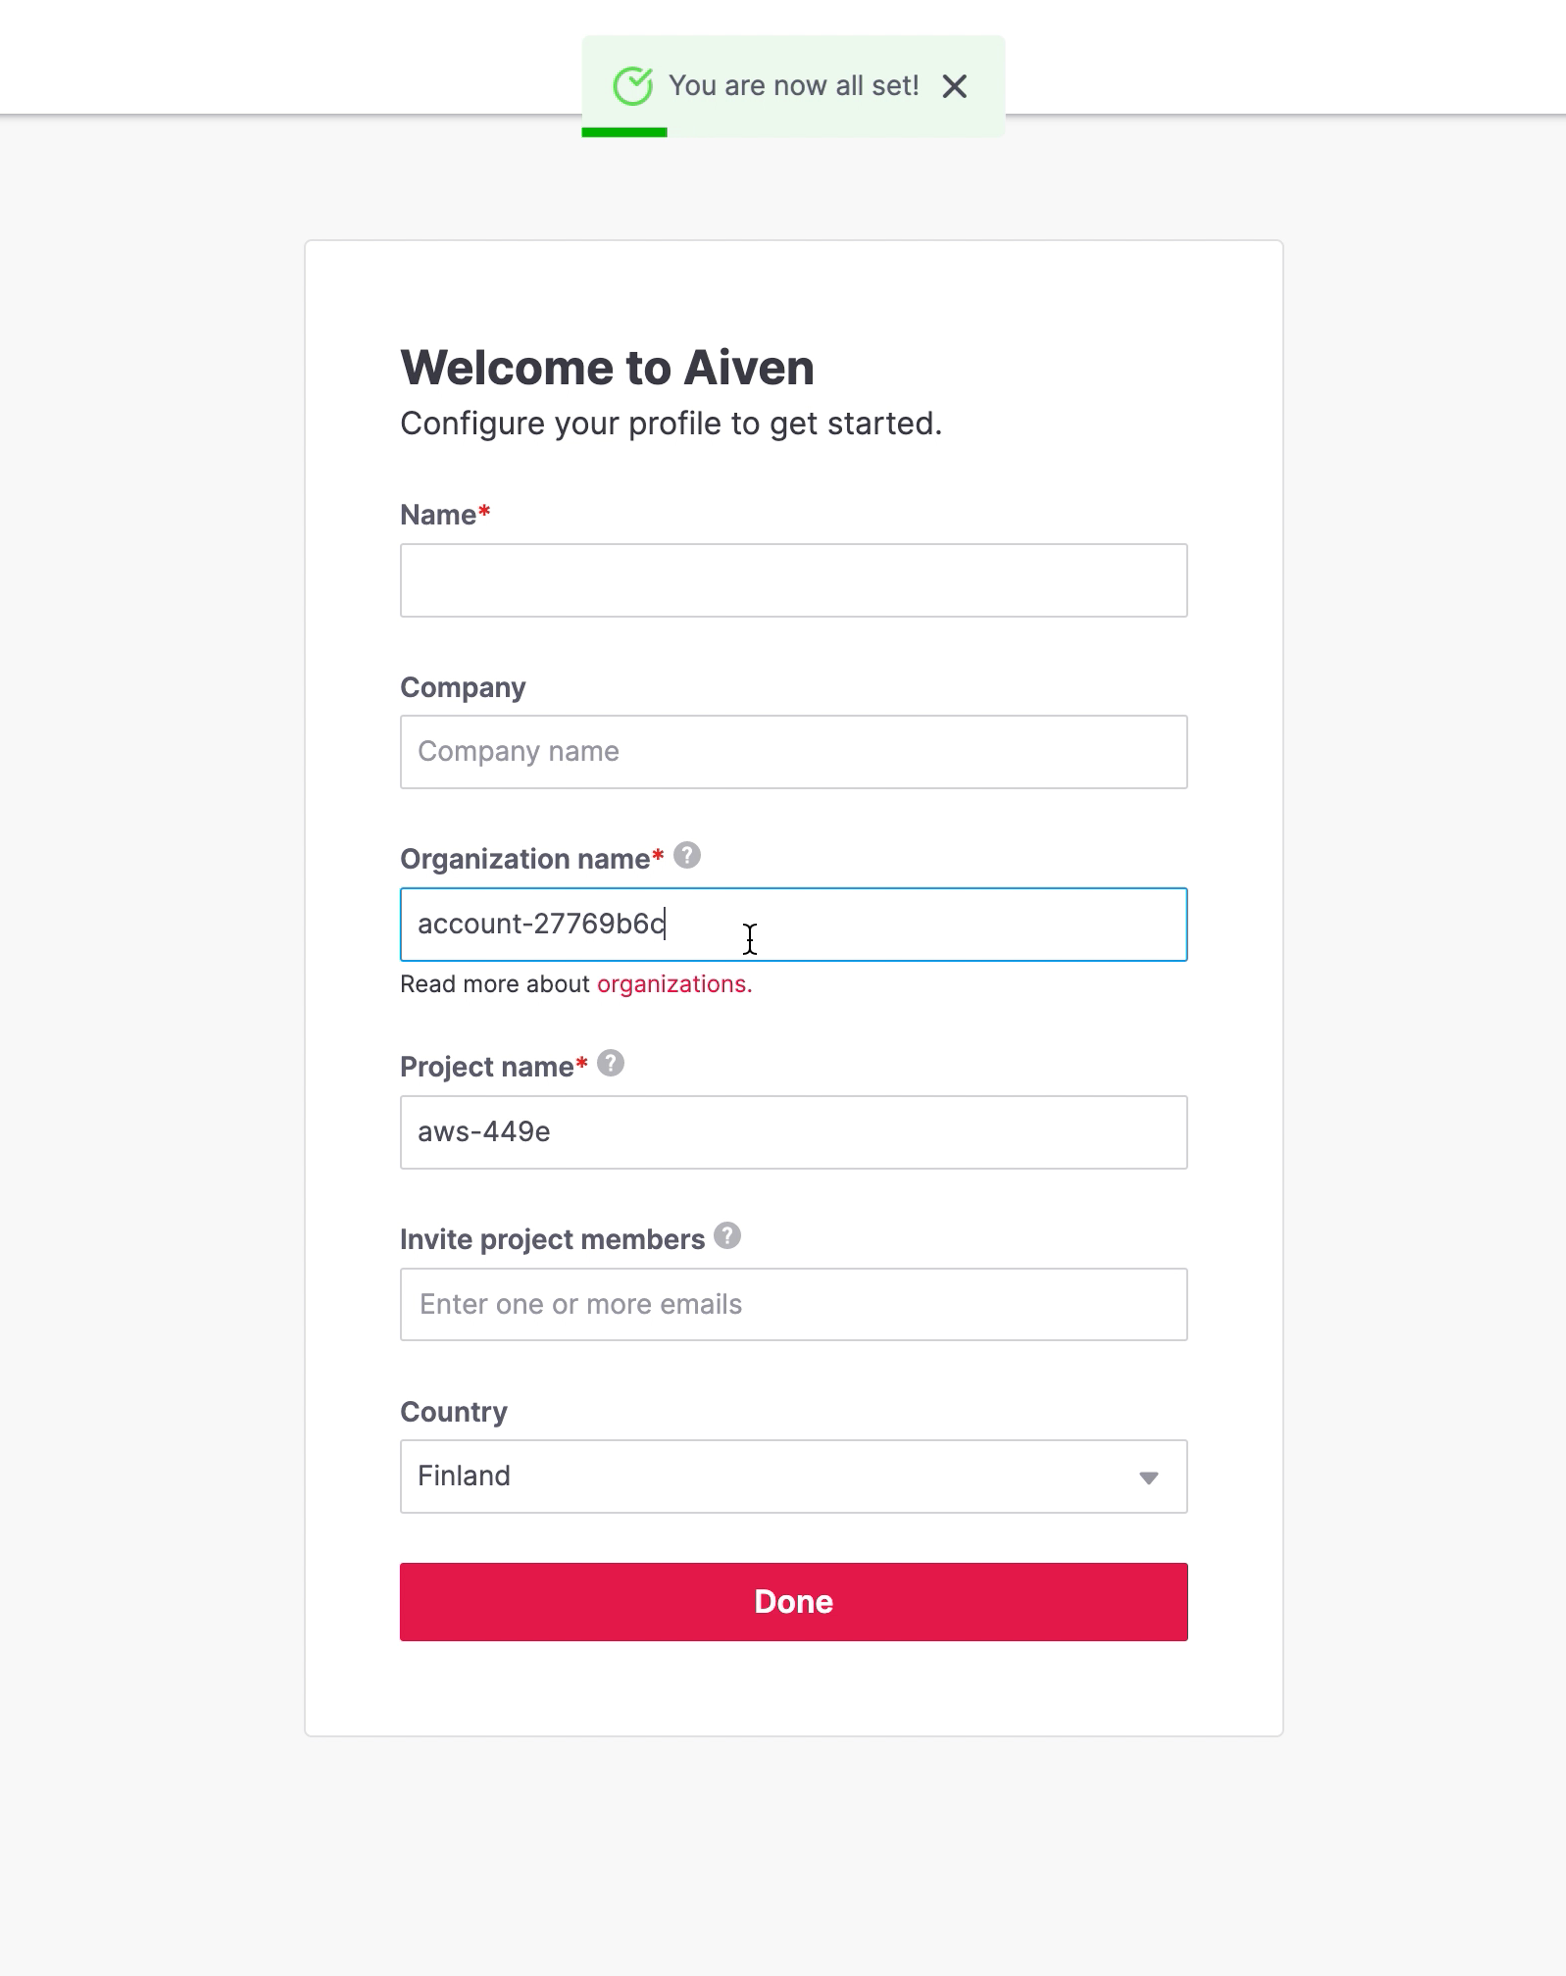Click the 'Enter one or more emails' field
Viewport: 1566px width, 1976px height.
pos(793,1304)
